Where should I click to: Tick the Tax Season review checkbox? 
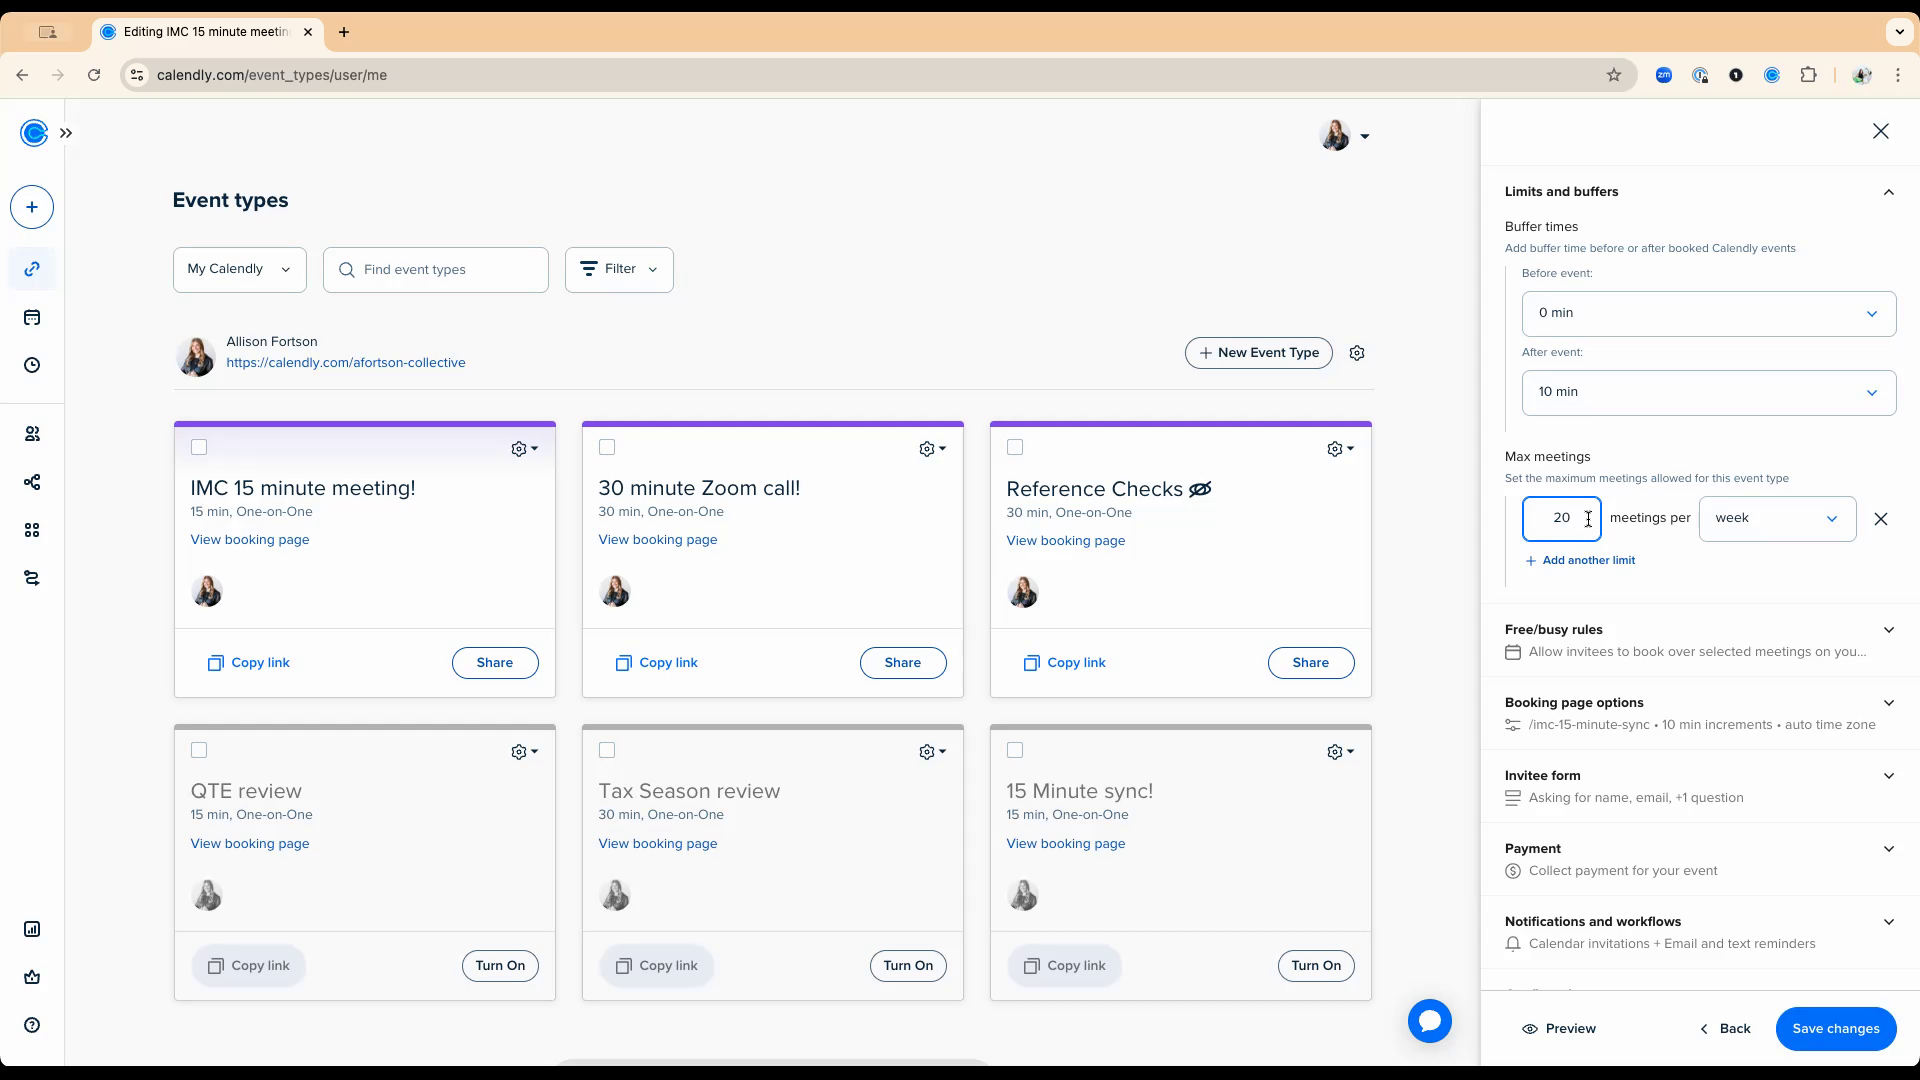coord(607,750)
